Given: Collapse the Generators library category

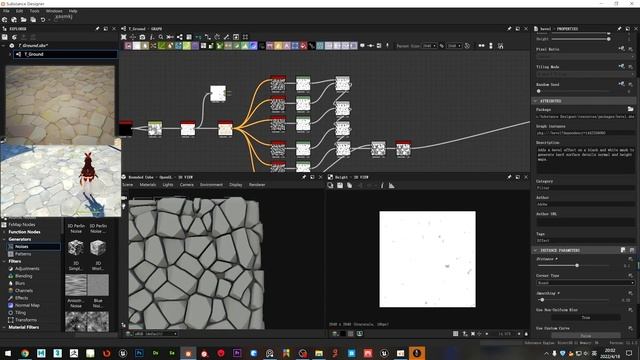Looking at the screenshot, I should pos(4,239).
